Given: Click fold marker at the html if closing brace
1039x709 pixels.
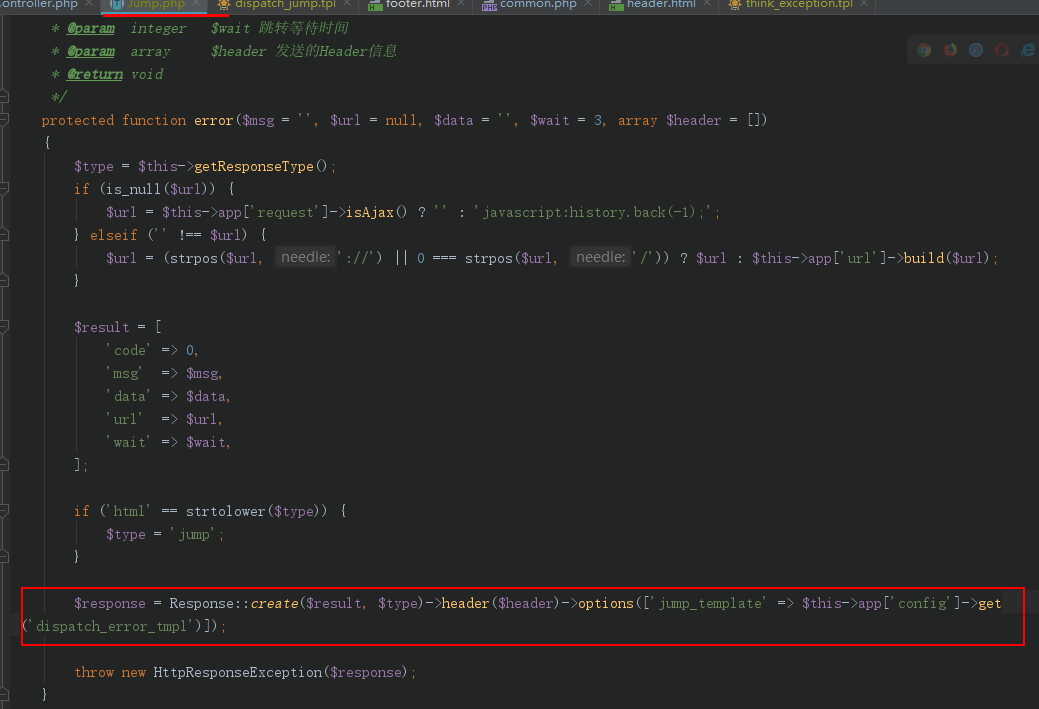Looking at the screenshot, I should pos(4,556).
